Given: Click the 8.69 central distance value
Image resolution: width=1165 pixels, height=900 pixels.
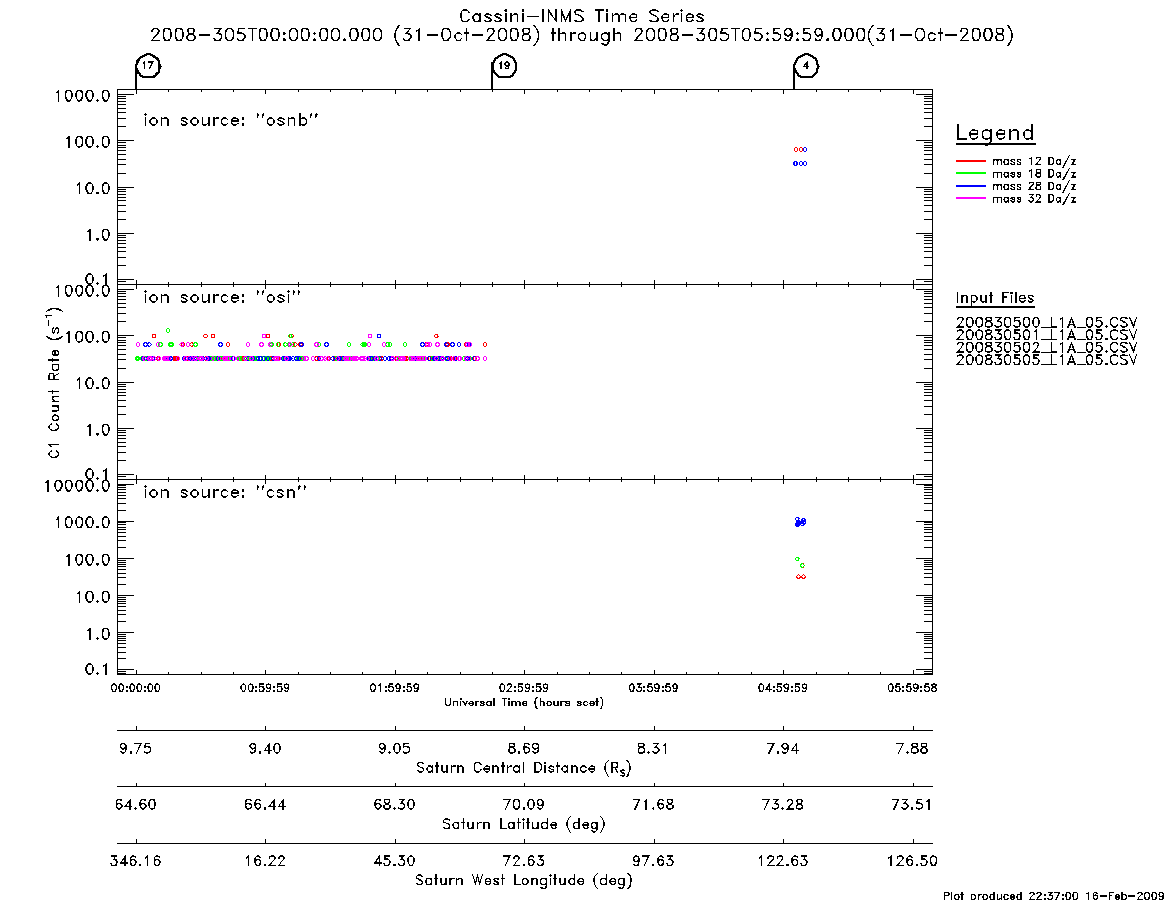Looking at the screenshot, I should point(524,748).
